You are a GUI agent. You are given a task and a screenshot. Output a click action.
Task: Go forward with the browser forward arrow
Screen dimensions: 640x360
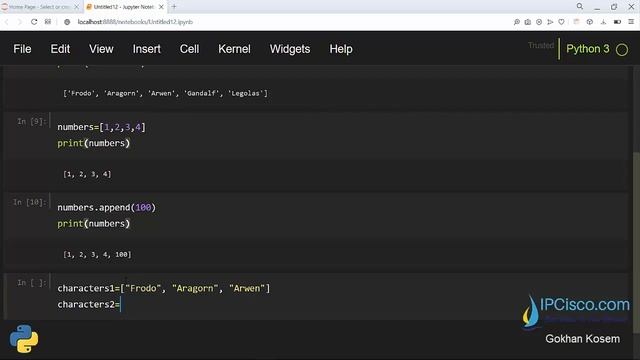point(20,22)
